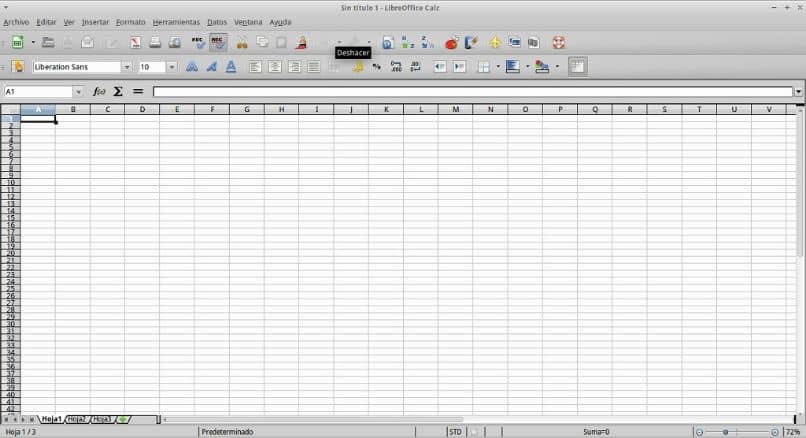
Task: Click the Sum sigma icon
Action: click(118, 92)
